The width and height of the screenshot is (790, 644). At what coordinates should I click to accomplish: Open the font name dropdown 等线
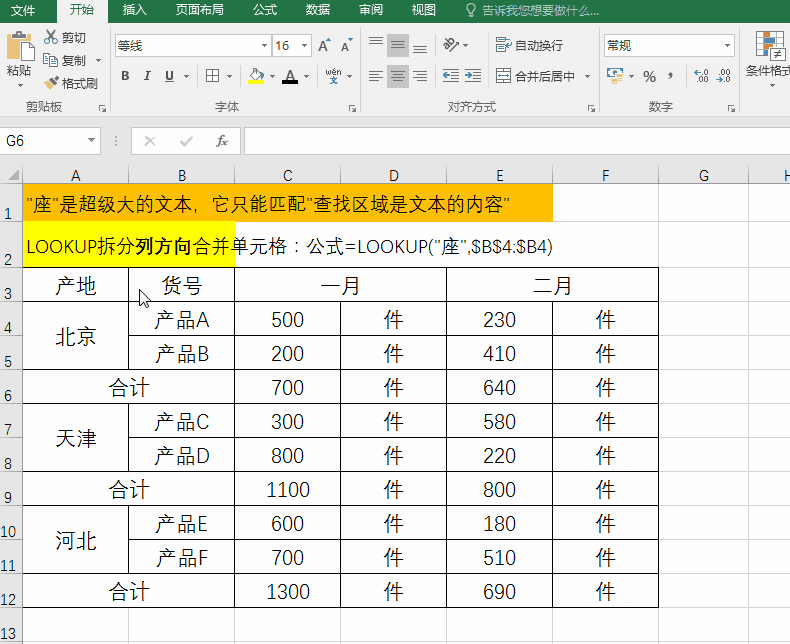[264, 46]
